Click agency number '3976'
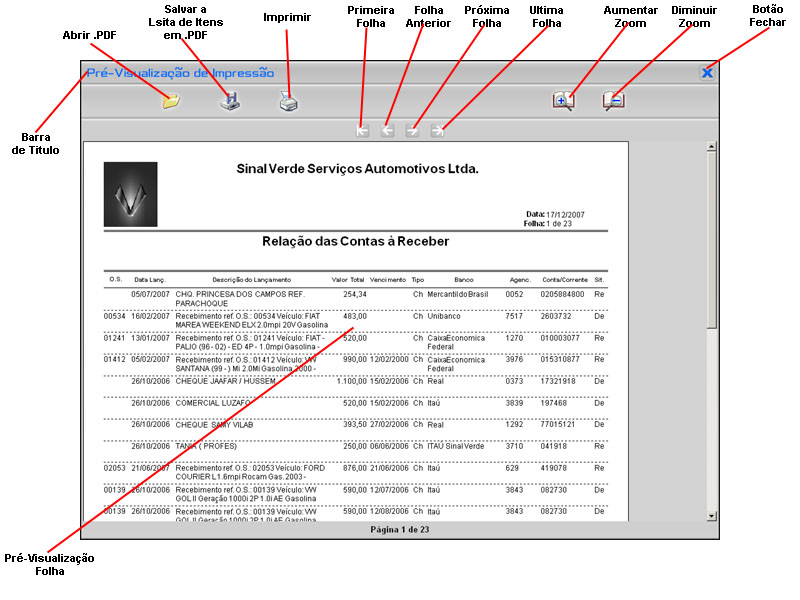 coord(514,359)
